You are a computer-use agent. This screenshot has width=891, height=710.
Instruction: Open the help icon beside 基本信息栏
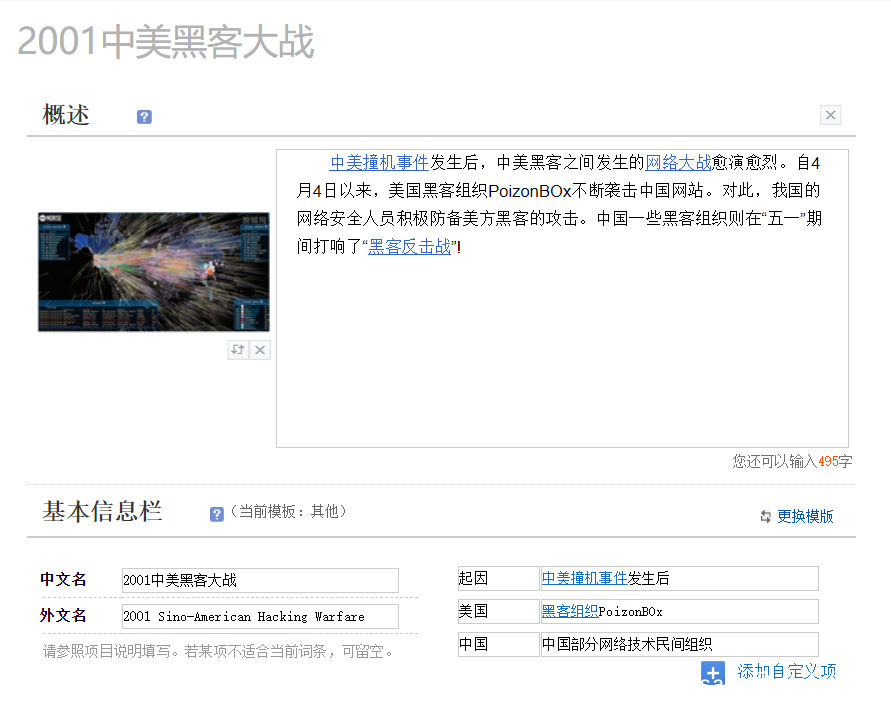click(216, 514)
